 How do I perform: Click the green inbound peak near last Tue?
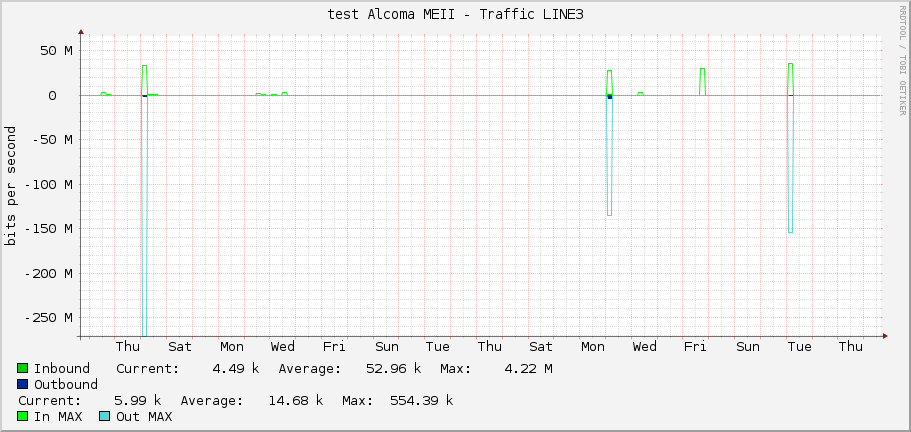pos(791,79)
